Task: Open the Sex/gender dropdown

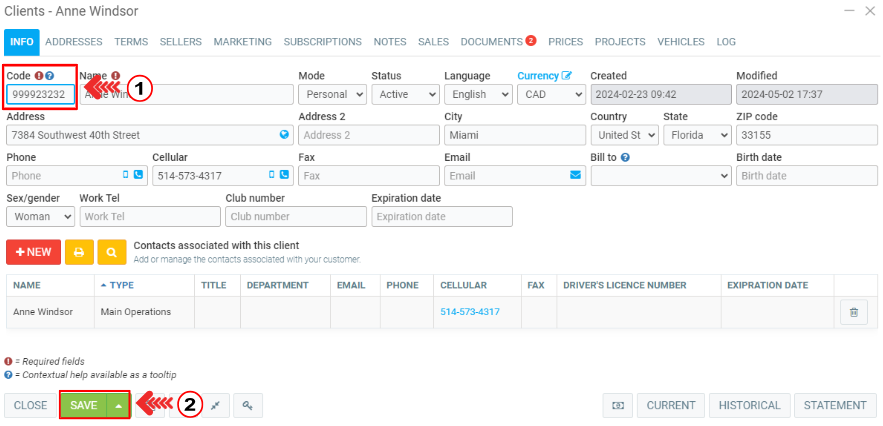Action: pyautogui.click(x=40, y=216)
